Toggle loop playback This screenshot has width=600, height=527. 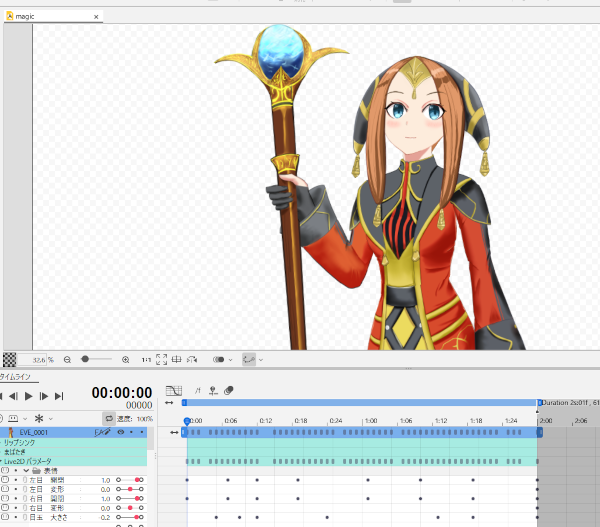[109, 419]
